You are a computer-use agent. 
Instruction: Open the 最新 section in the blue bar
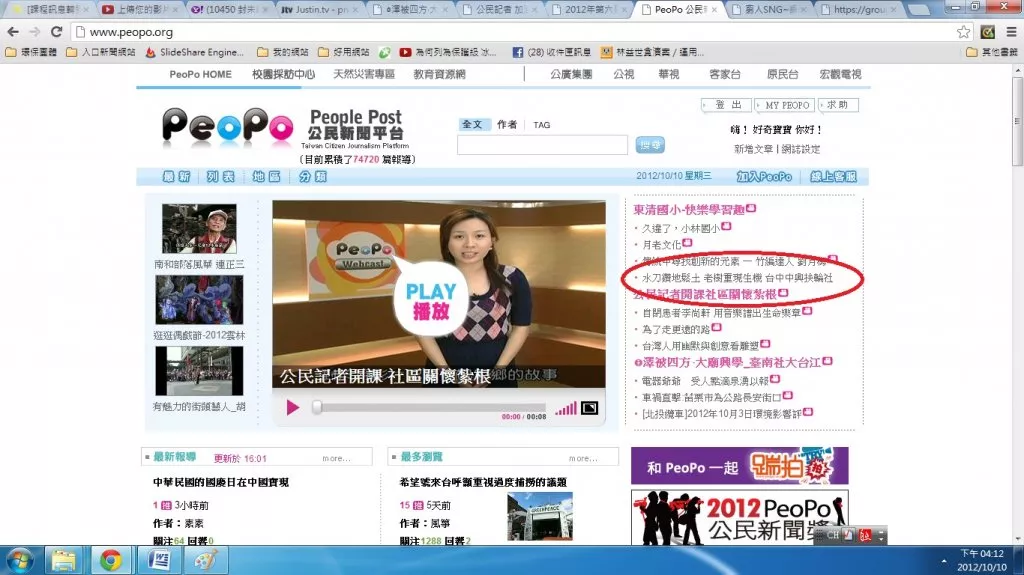point(176,176)
